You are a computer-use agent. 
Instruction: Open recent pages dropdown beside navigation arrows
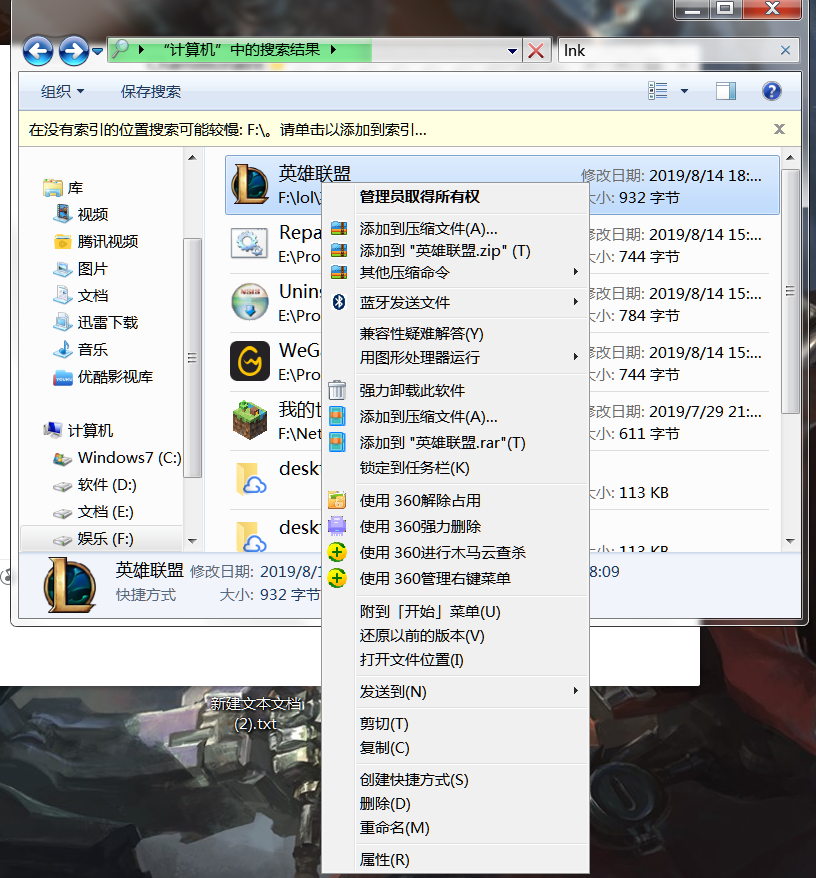click(97, 51)
